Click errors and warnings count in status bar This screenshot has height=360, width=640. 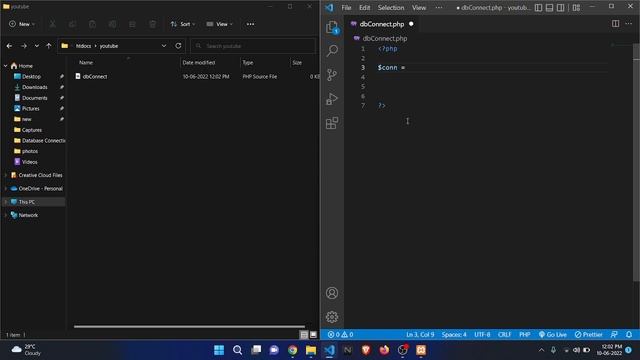[340, 334]
